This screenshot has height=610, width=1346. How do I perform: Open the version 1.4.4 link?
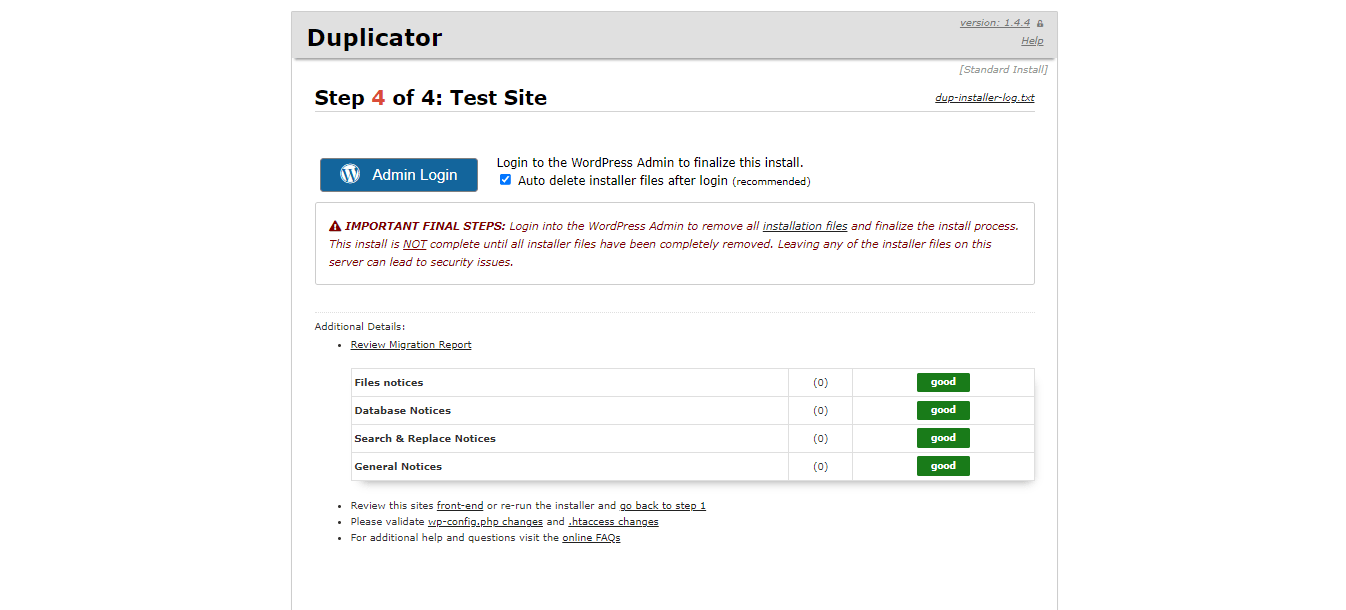point(995,22)
